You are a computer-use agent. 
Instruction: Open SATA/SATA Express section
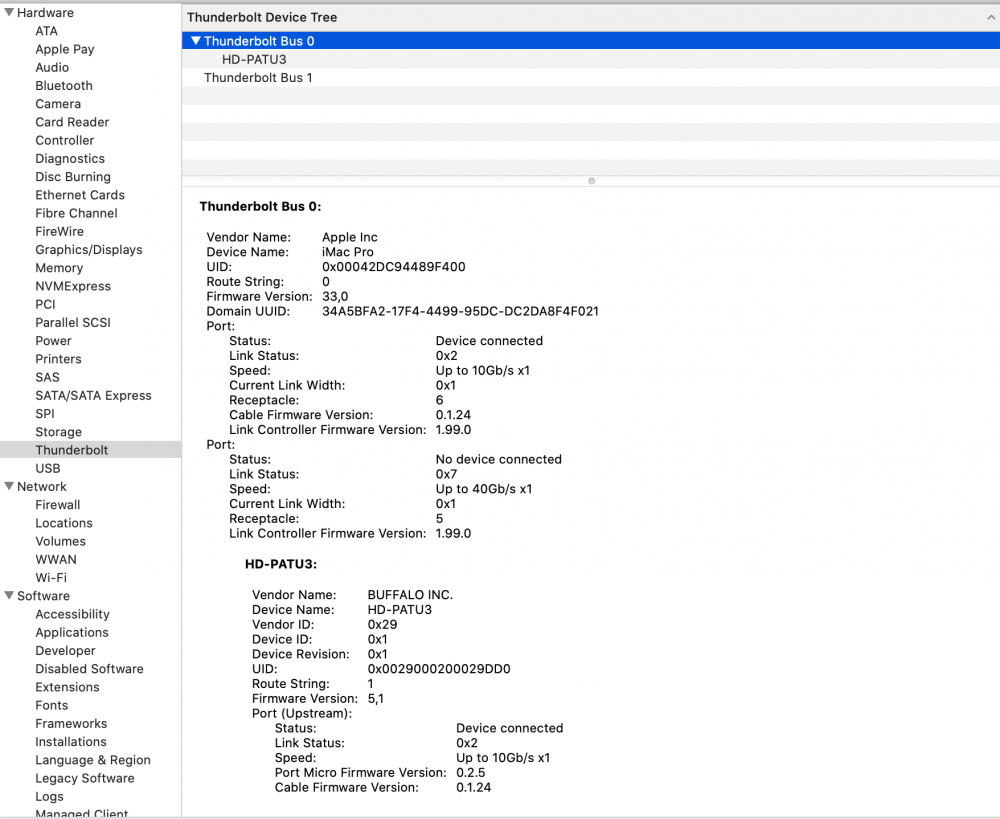pyautogui.click(x=93, y=395)
